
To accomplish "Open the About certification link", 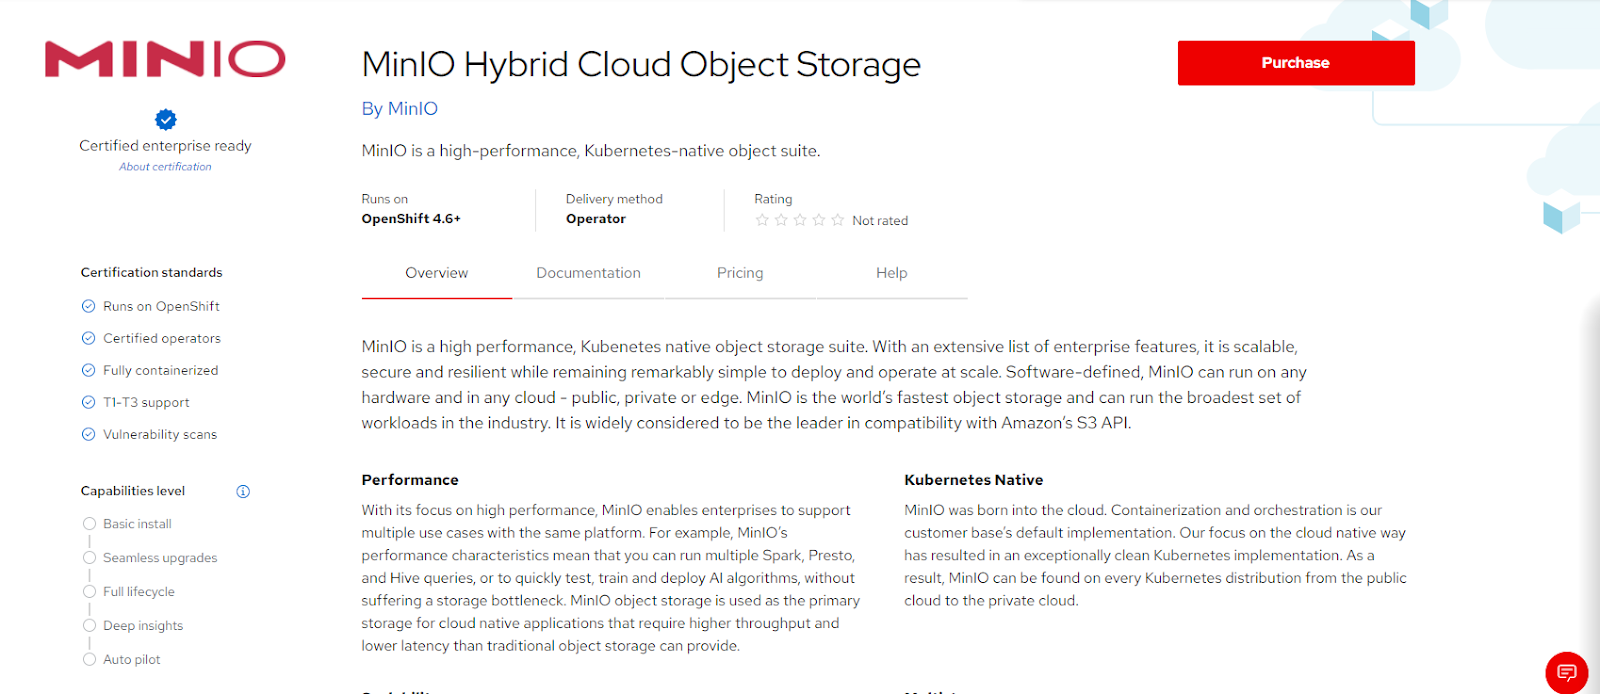I will pyautogui.click(x=165, y=167).
